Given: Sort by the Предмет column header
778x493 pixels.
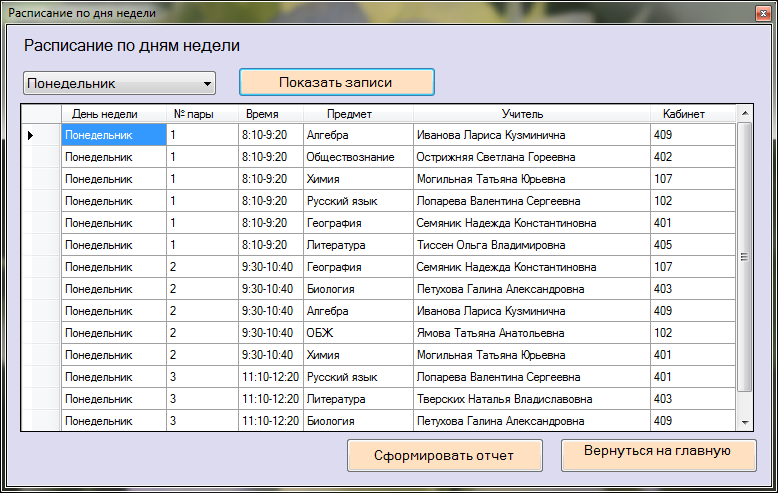Looking at the screenshot, I should pyautogui.click(x=358, y=114).
